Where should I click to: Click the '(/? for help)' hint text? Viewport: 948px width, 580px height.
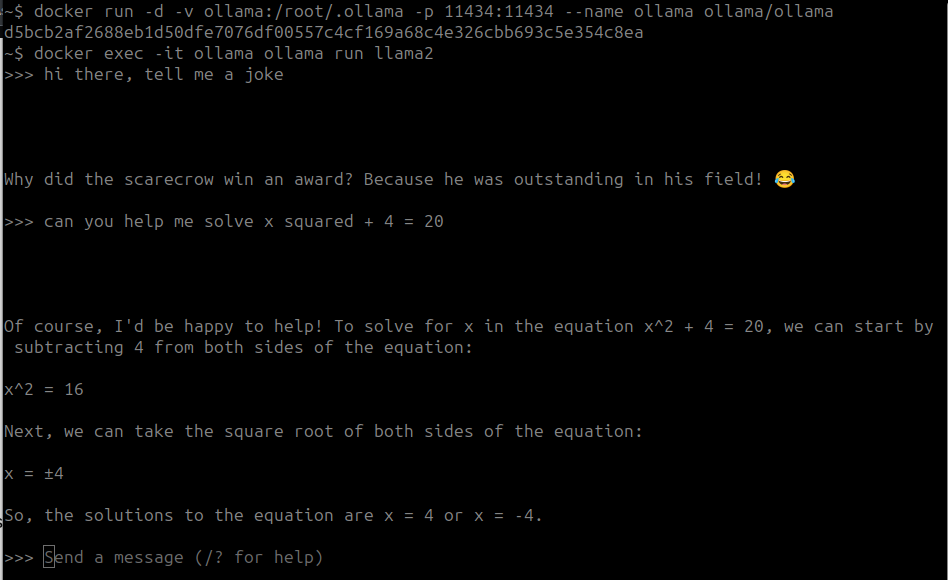259,557
